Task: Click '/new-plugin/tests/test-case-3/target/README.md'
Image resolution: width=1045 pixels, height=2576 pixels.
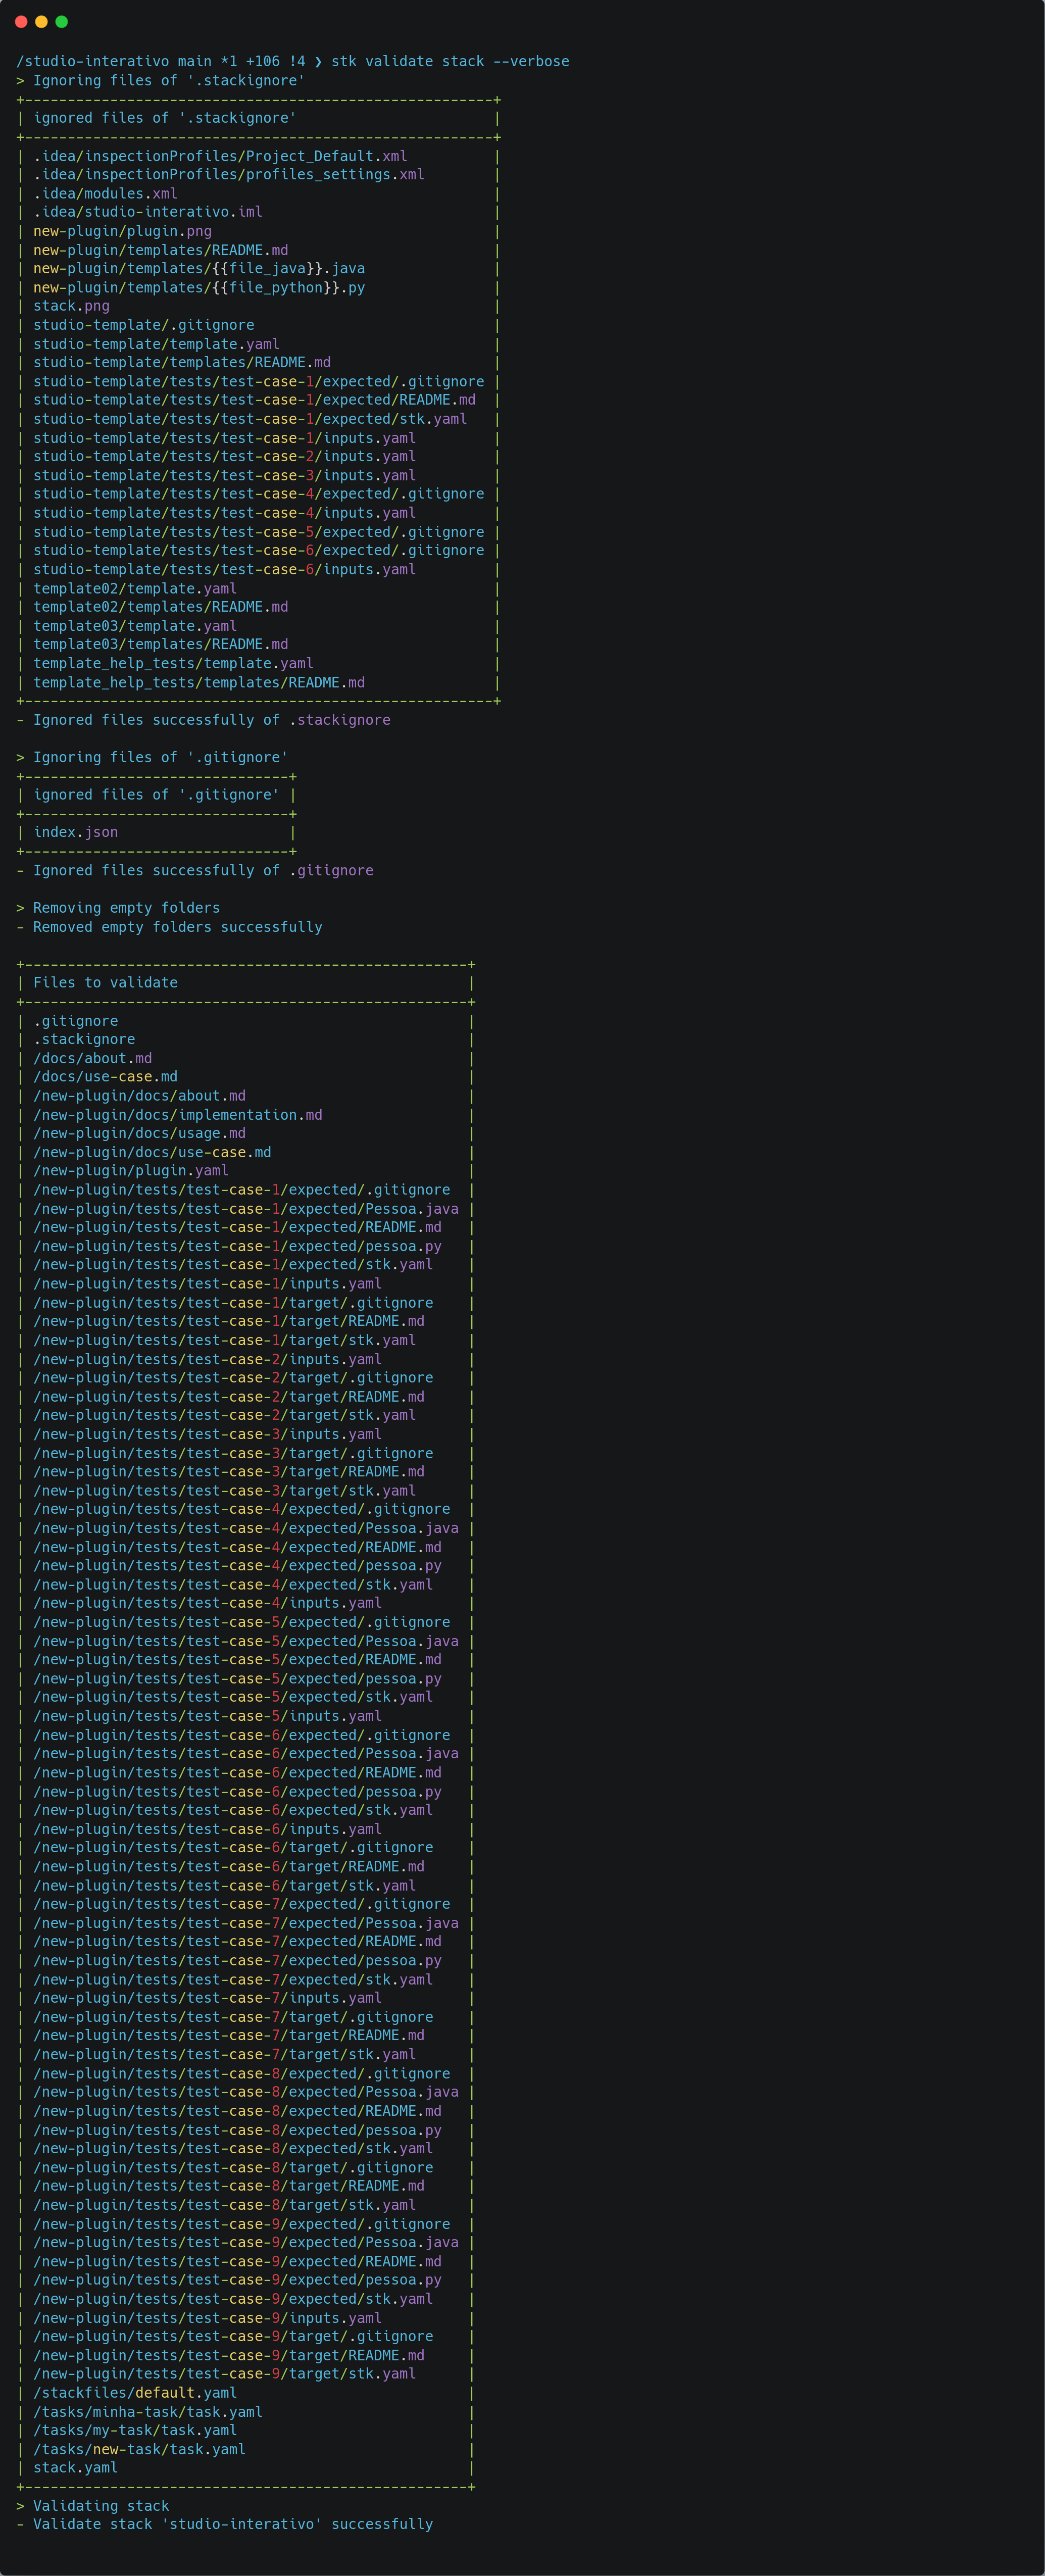Action: (x=229, y=1471)
